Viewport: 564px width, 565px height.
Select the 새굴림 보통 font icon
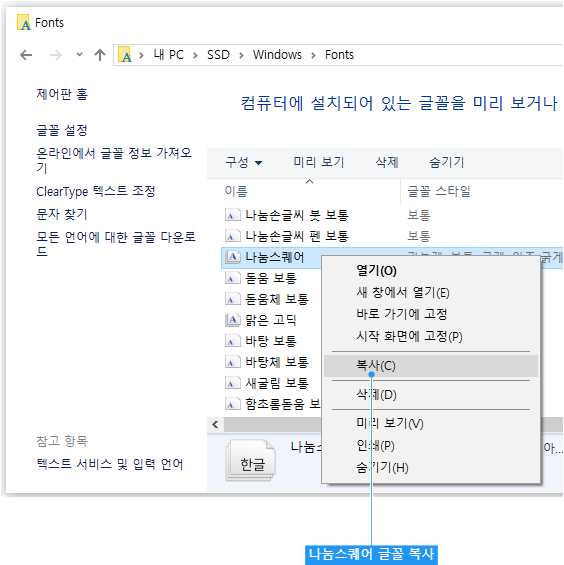tap(232, 383)
